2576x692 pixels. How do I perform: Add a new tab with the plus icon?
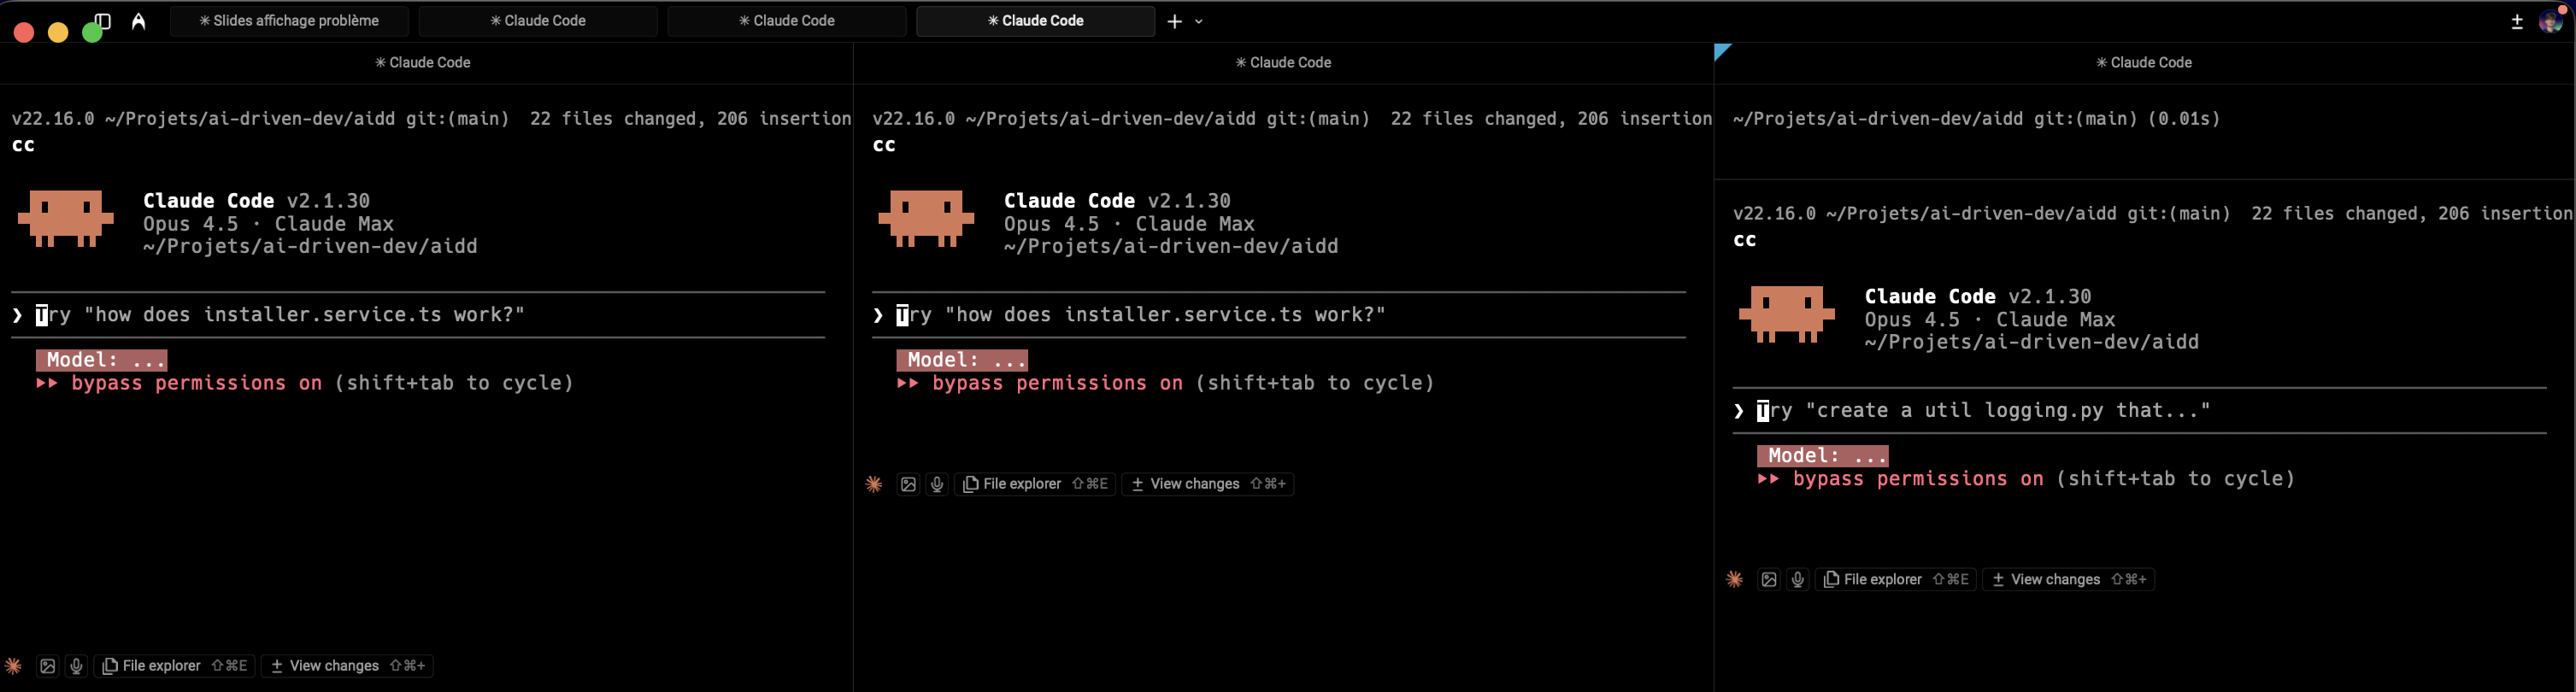pos(1174,21)
